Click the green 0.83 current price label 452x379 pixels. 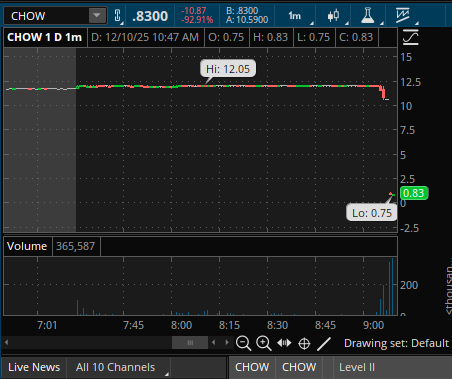[414, 193]
